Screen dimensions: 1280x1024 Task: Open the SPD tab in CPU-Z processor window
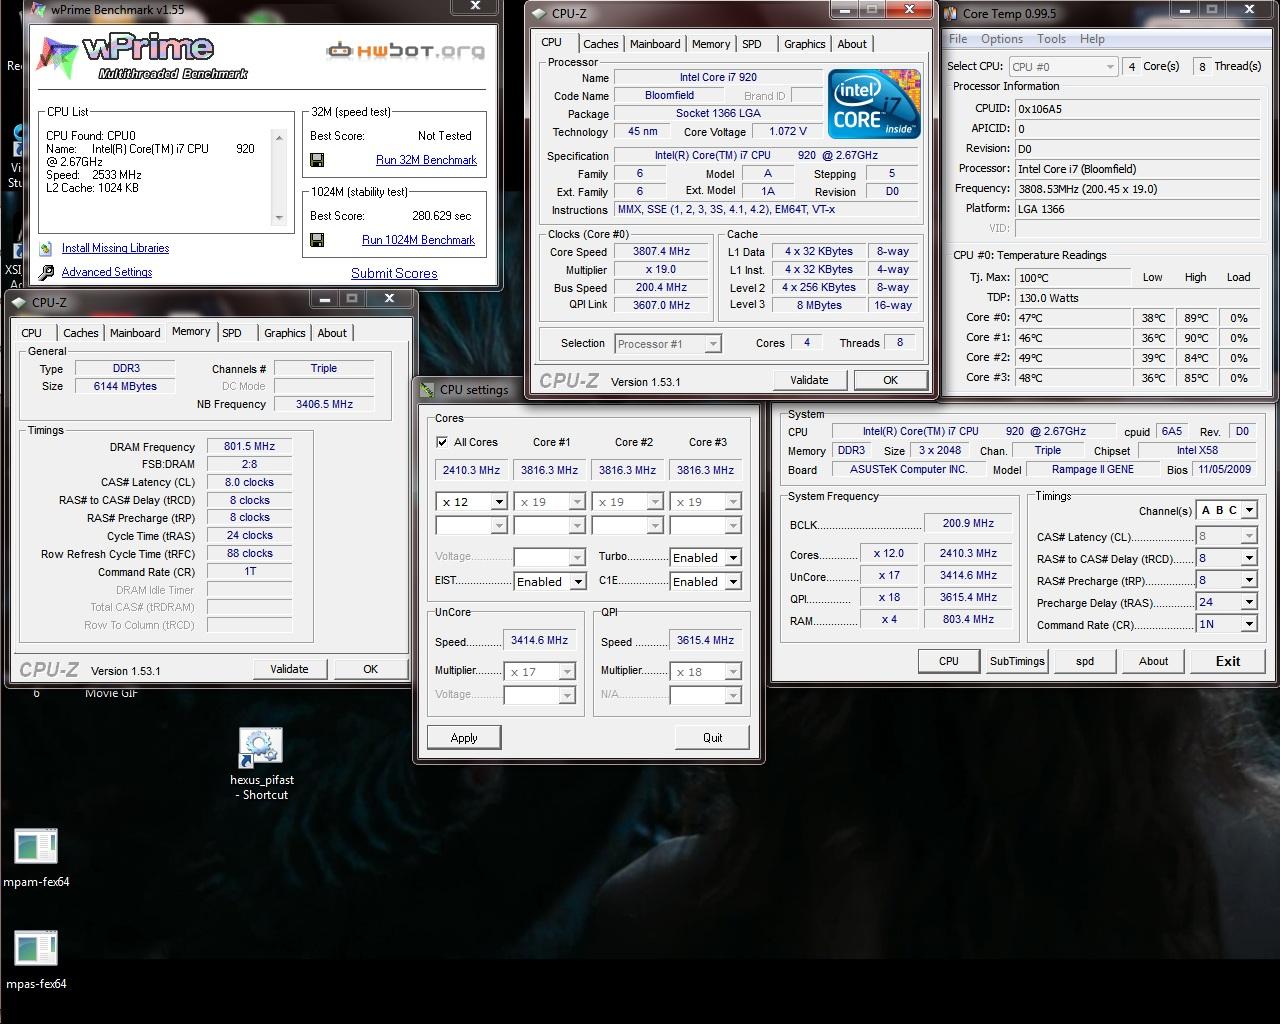coord(752,44)
